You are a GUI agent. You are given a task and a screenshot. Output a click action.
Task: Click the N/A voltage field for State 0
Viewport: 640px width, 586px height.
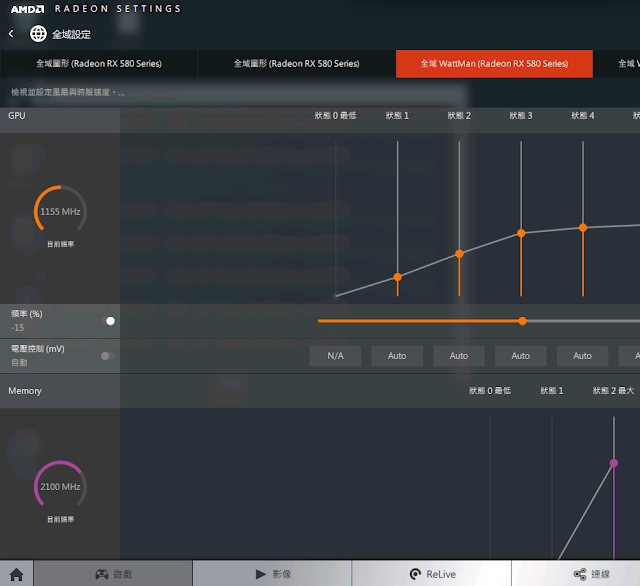336,356
